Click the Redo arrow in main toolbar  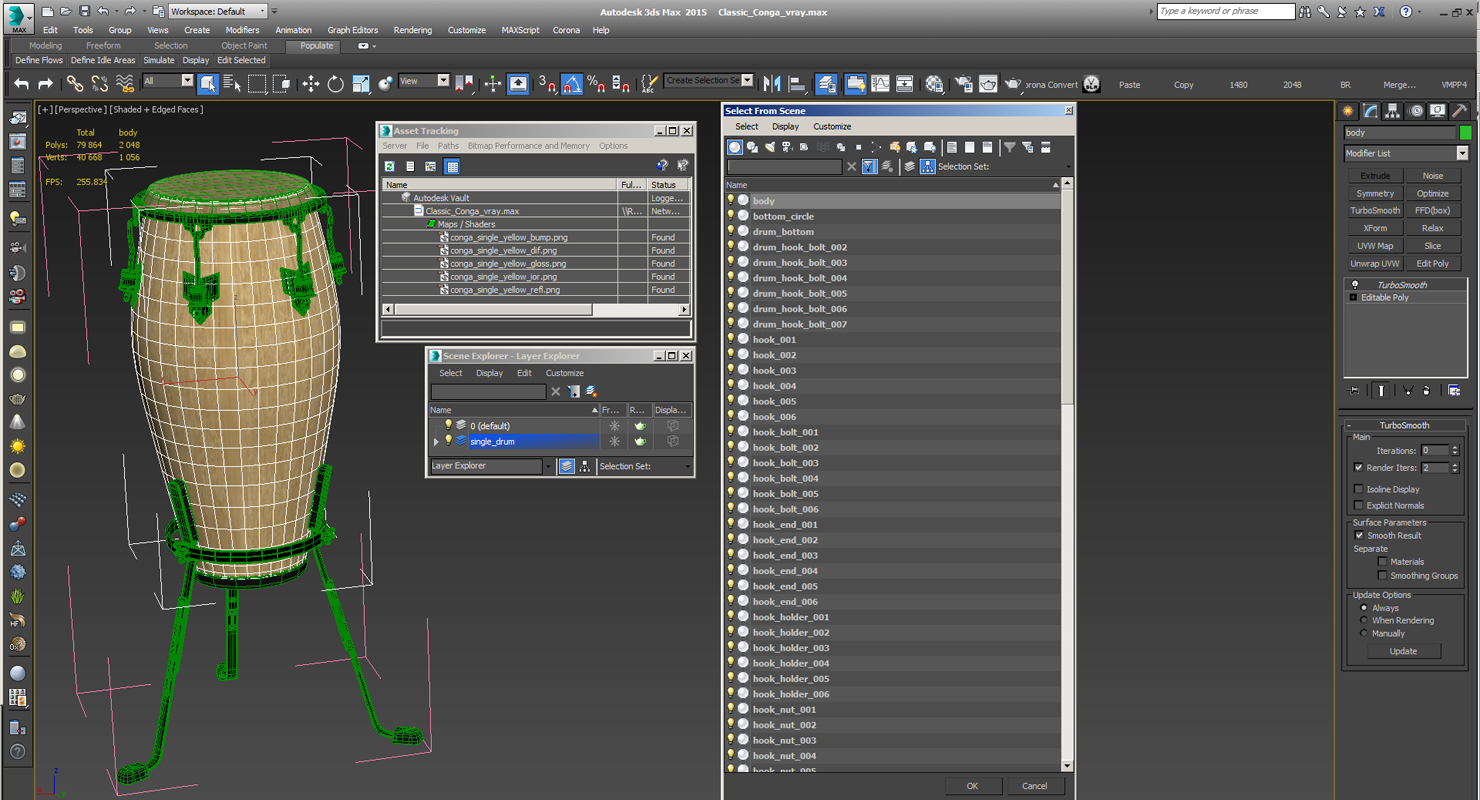pos(46,84)
